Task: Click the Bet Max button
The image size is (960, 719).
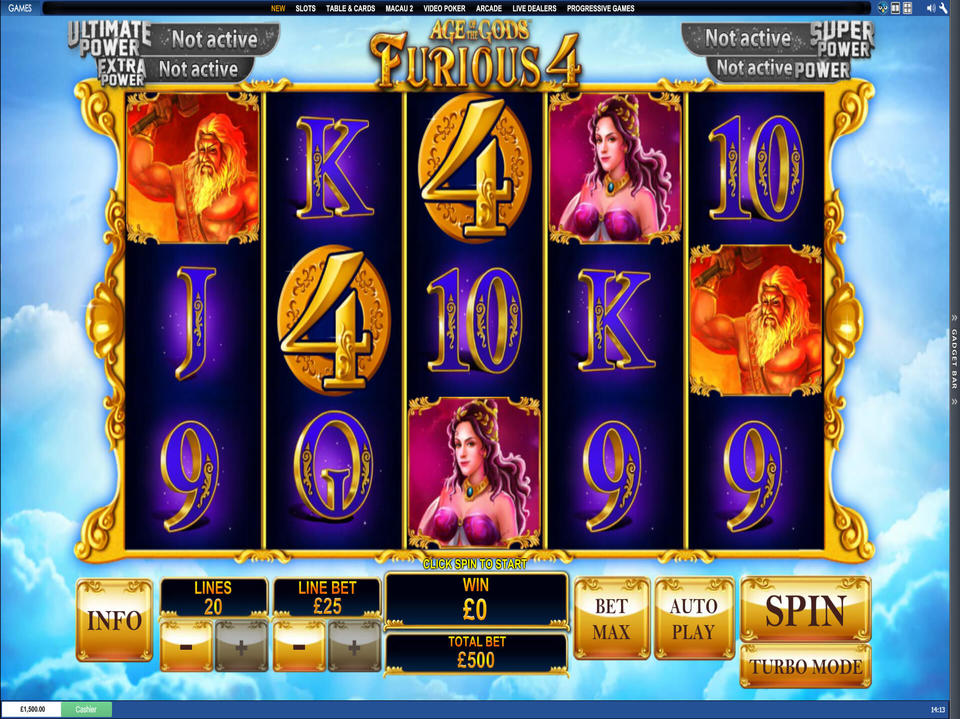Action: [612, 619]
